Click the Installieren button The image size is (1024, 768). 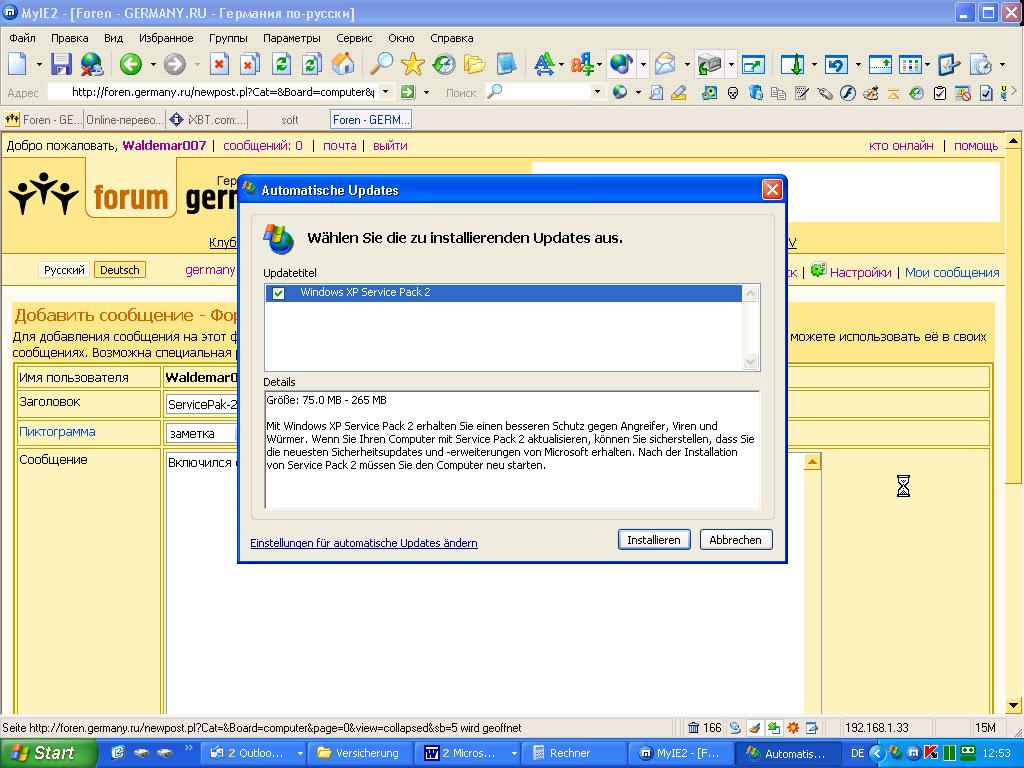(x=654, y=540)
